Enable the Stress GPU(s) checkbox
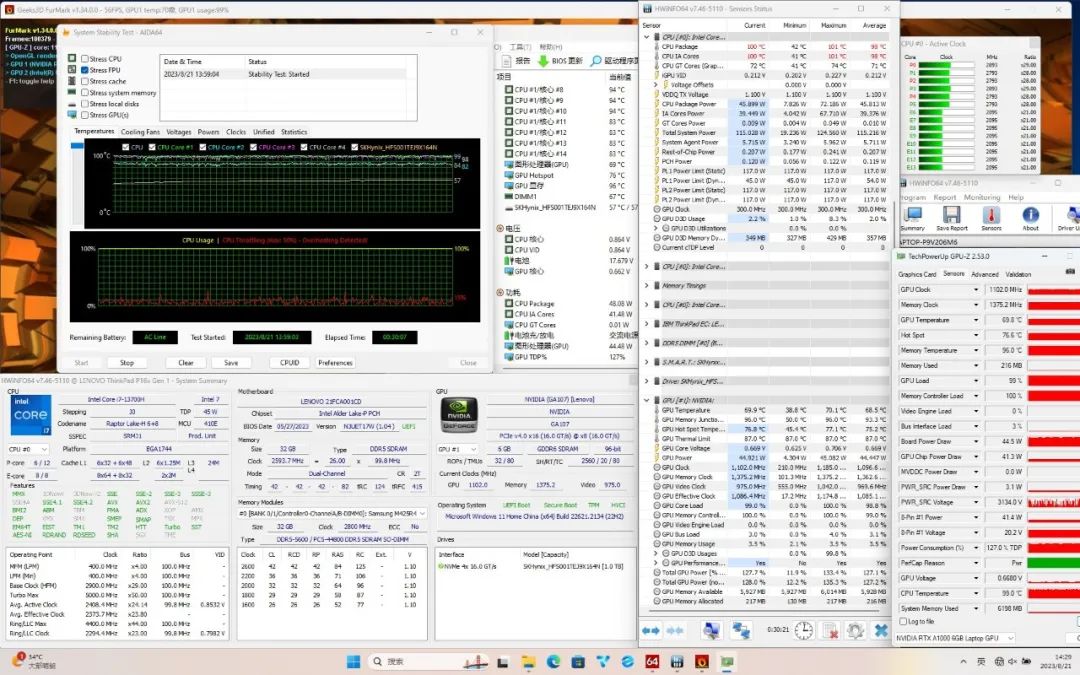The width and height of the screenshot is (1080, 675). [85, 114]
